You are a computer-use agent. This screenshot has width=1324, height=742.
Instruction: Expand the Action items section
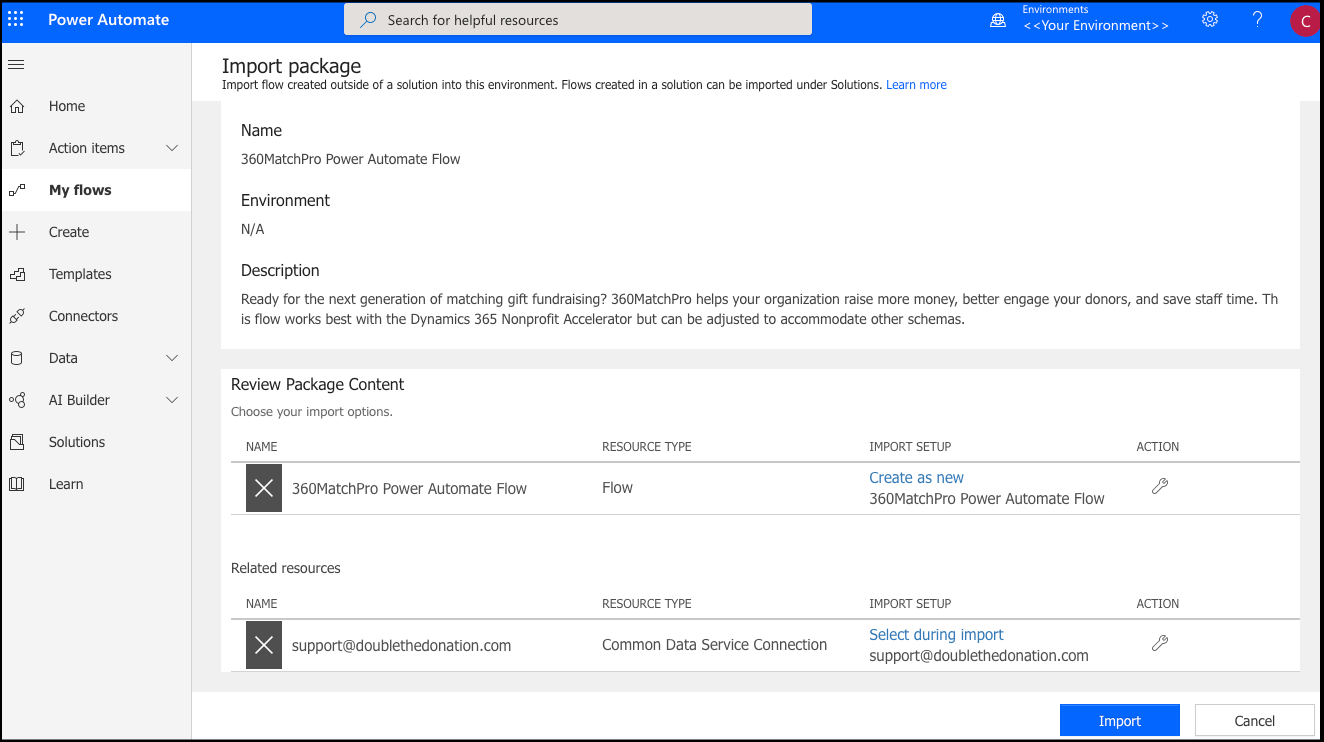tap(171, 147)
